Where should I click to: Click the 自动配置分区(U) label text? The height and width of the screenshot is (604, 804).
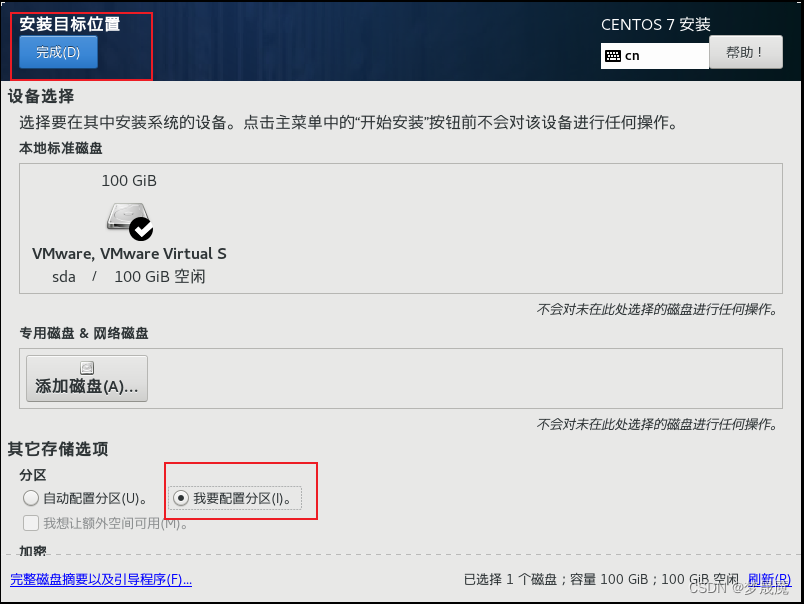[x=95, y=498]
